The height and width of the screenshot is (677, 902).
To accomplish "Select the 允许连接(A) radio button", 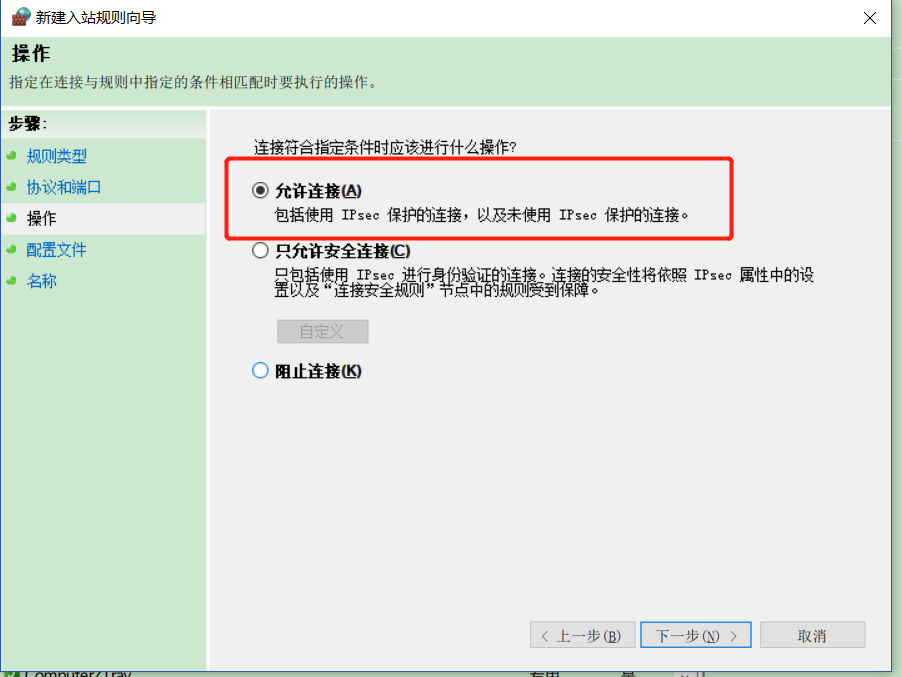I will pyautogui.click(x=260, y=190).
